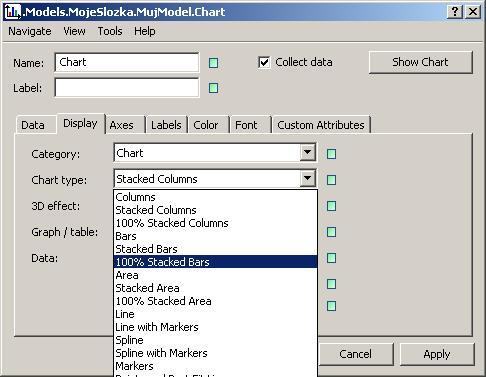Switch to the Labels tab
The height and width of the screenshot is (377, 486).
point(166,125)
